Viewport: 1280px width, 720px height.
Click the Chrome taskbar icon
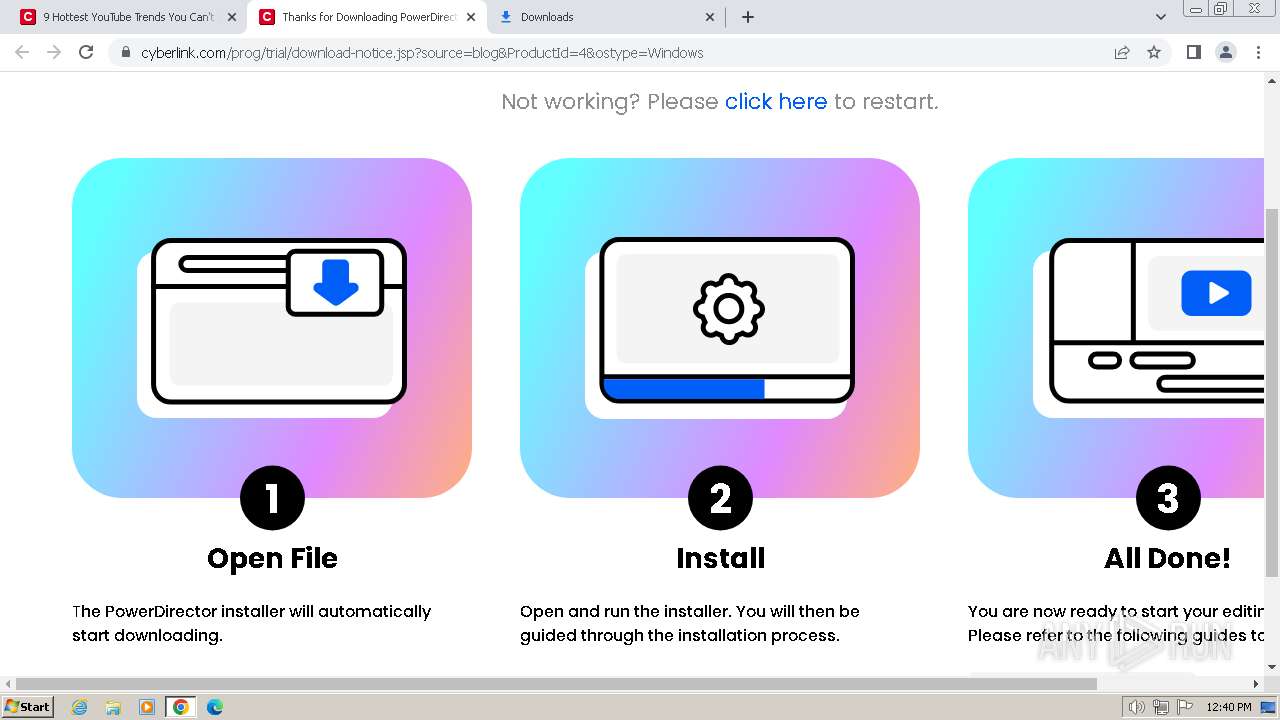(x=181, y=707)
